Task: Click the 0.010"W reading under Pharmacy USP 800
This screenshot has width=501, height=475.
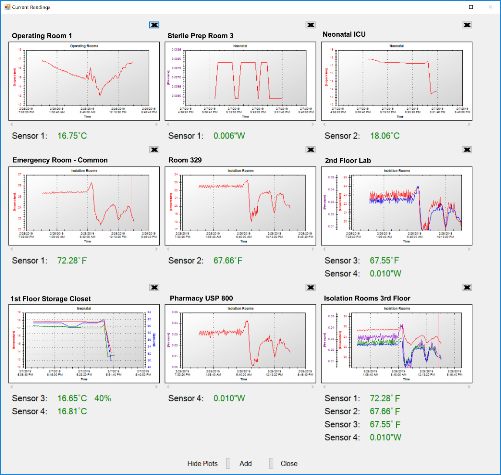Action: [229, 398]
